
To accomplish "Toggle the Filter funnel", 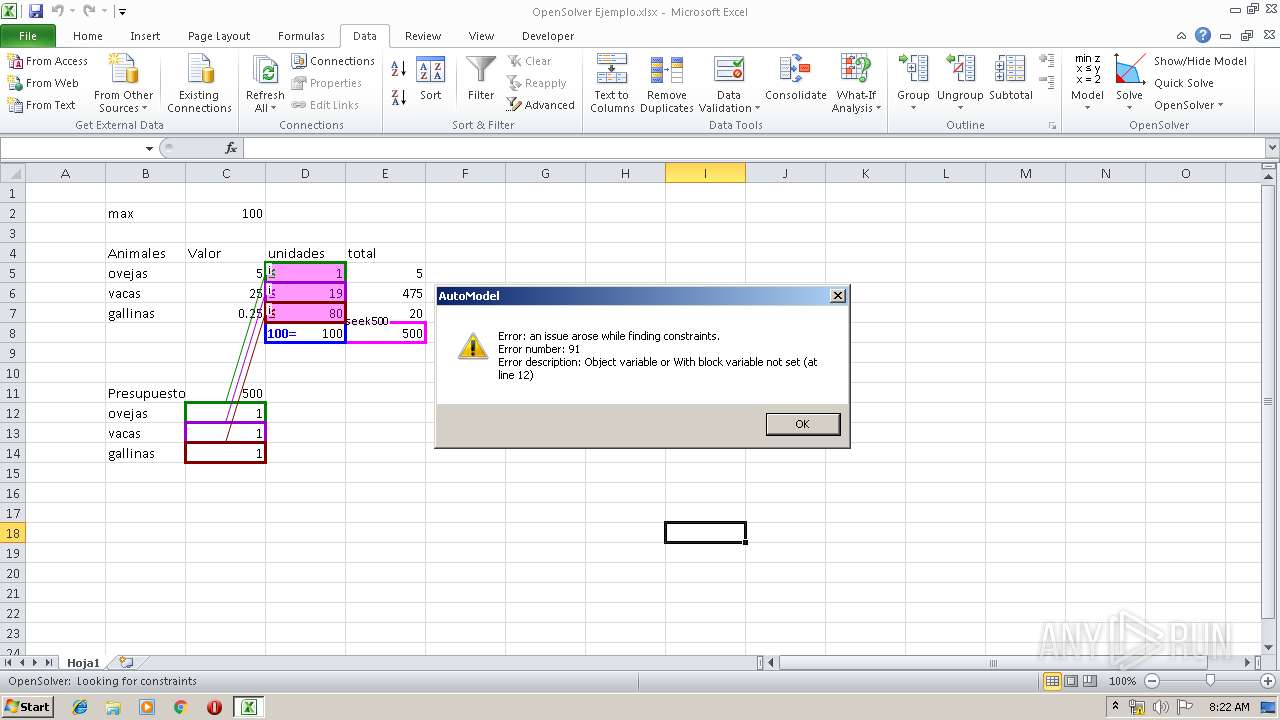I will tap(481, 80).
